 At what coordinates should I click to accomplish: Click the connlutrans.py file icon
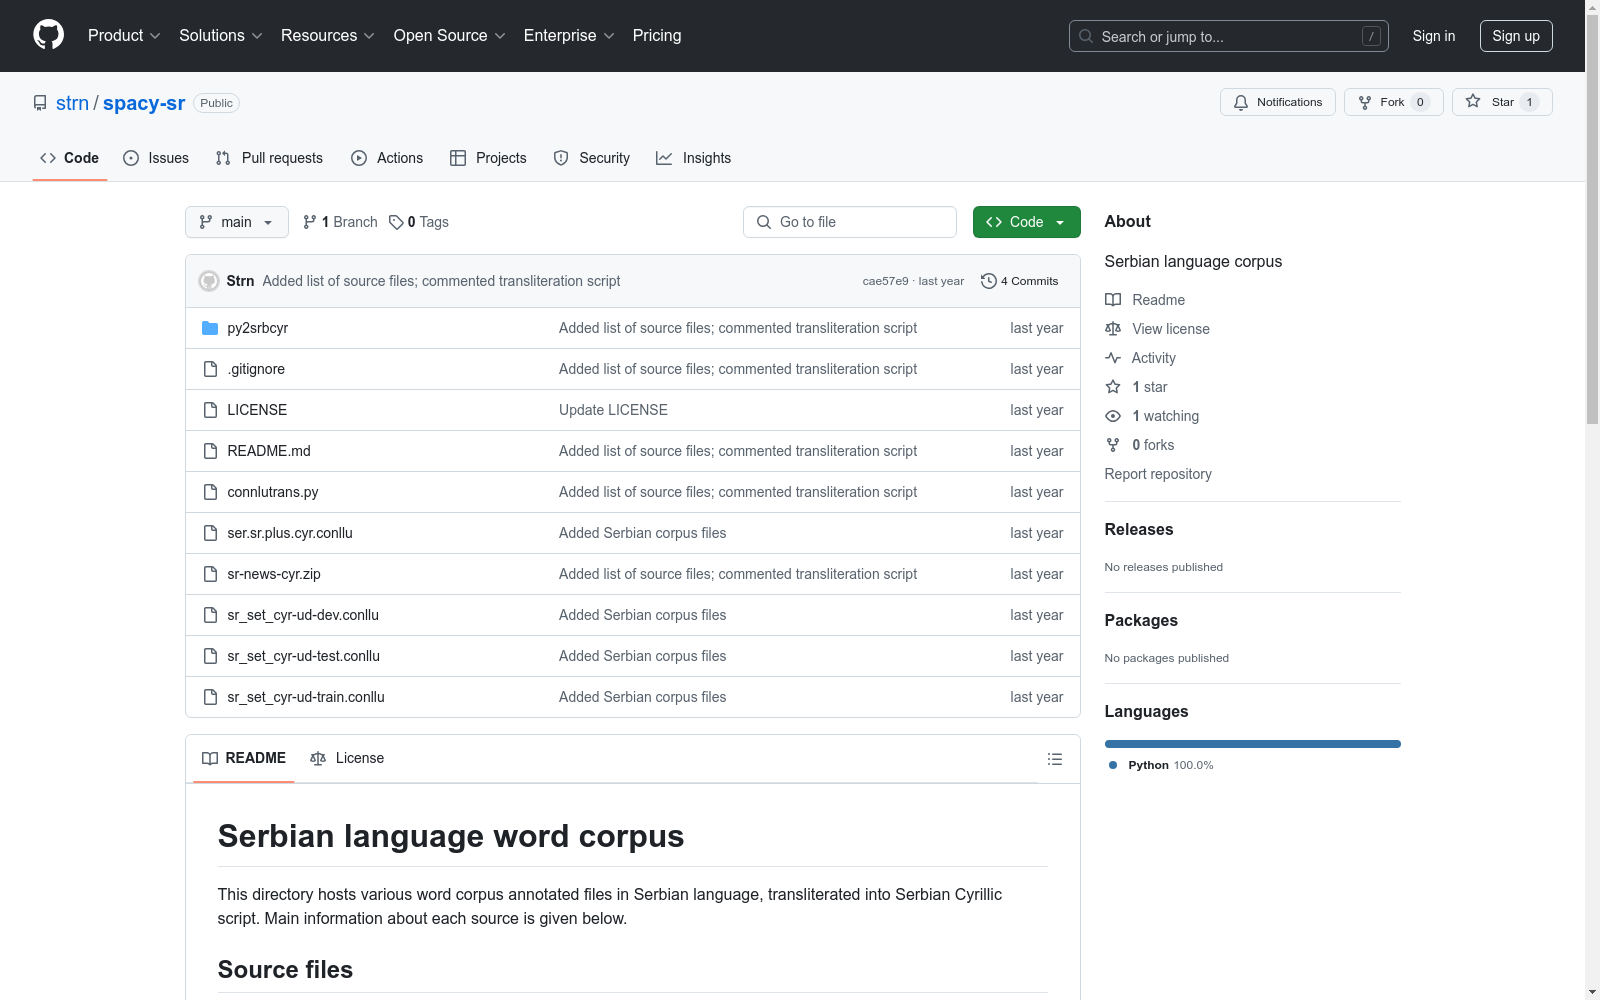(x=210, y=492)
